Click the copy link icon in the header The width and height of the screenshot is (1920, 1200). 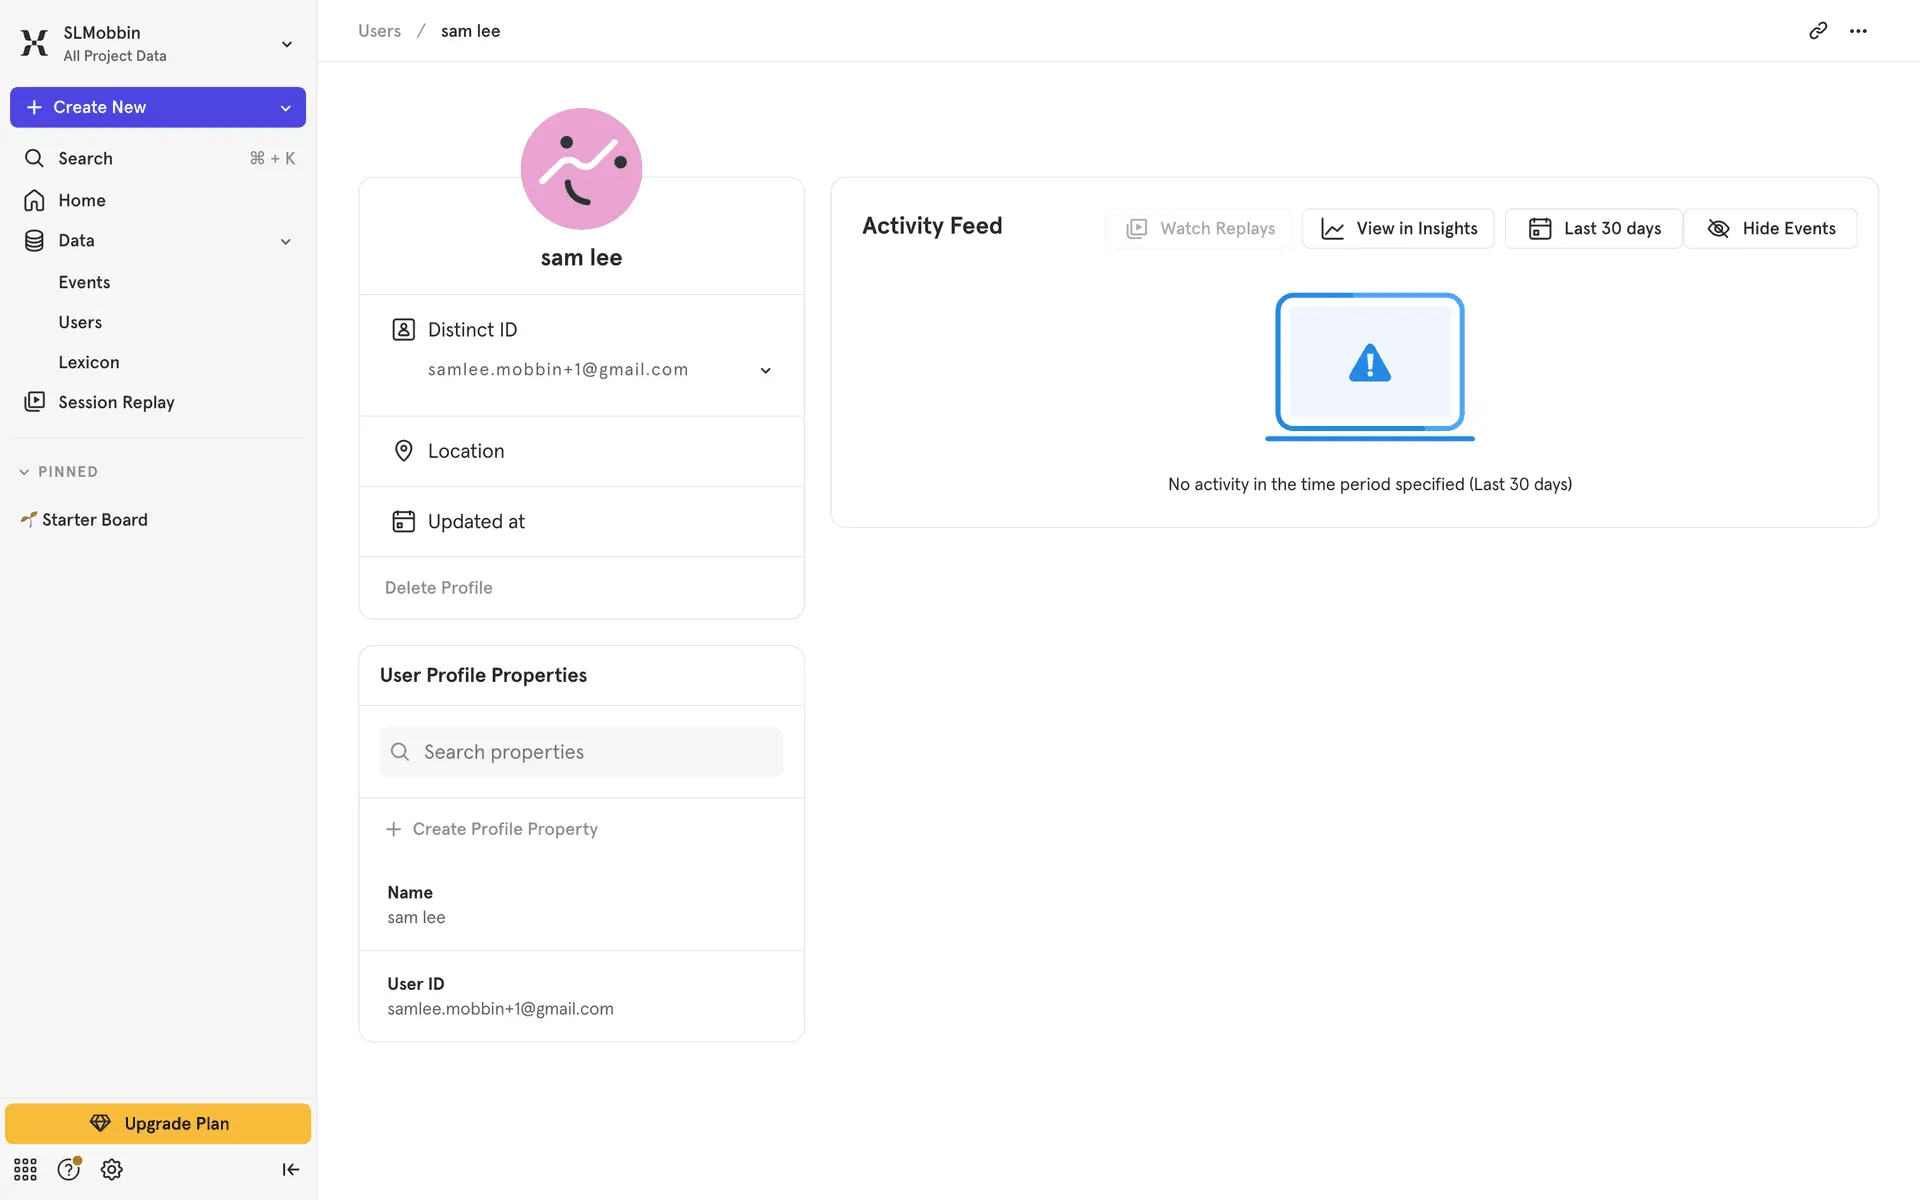[x=1818, y=31]
